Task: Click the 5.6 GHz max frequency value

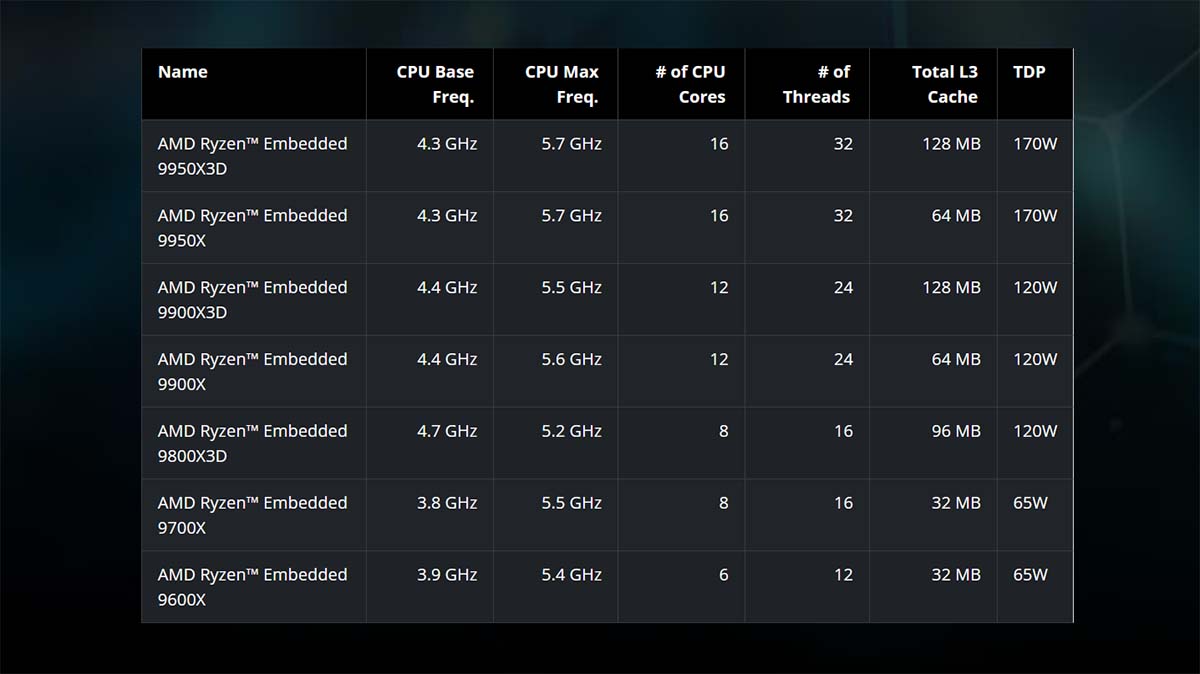Action: pyautogui.click(x=572, y=359)
